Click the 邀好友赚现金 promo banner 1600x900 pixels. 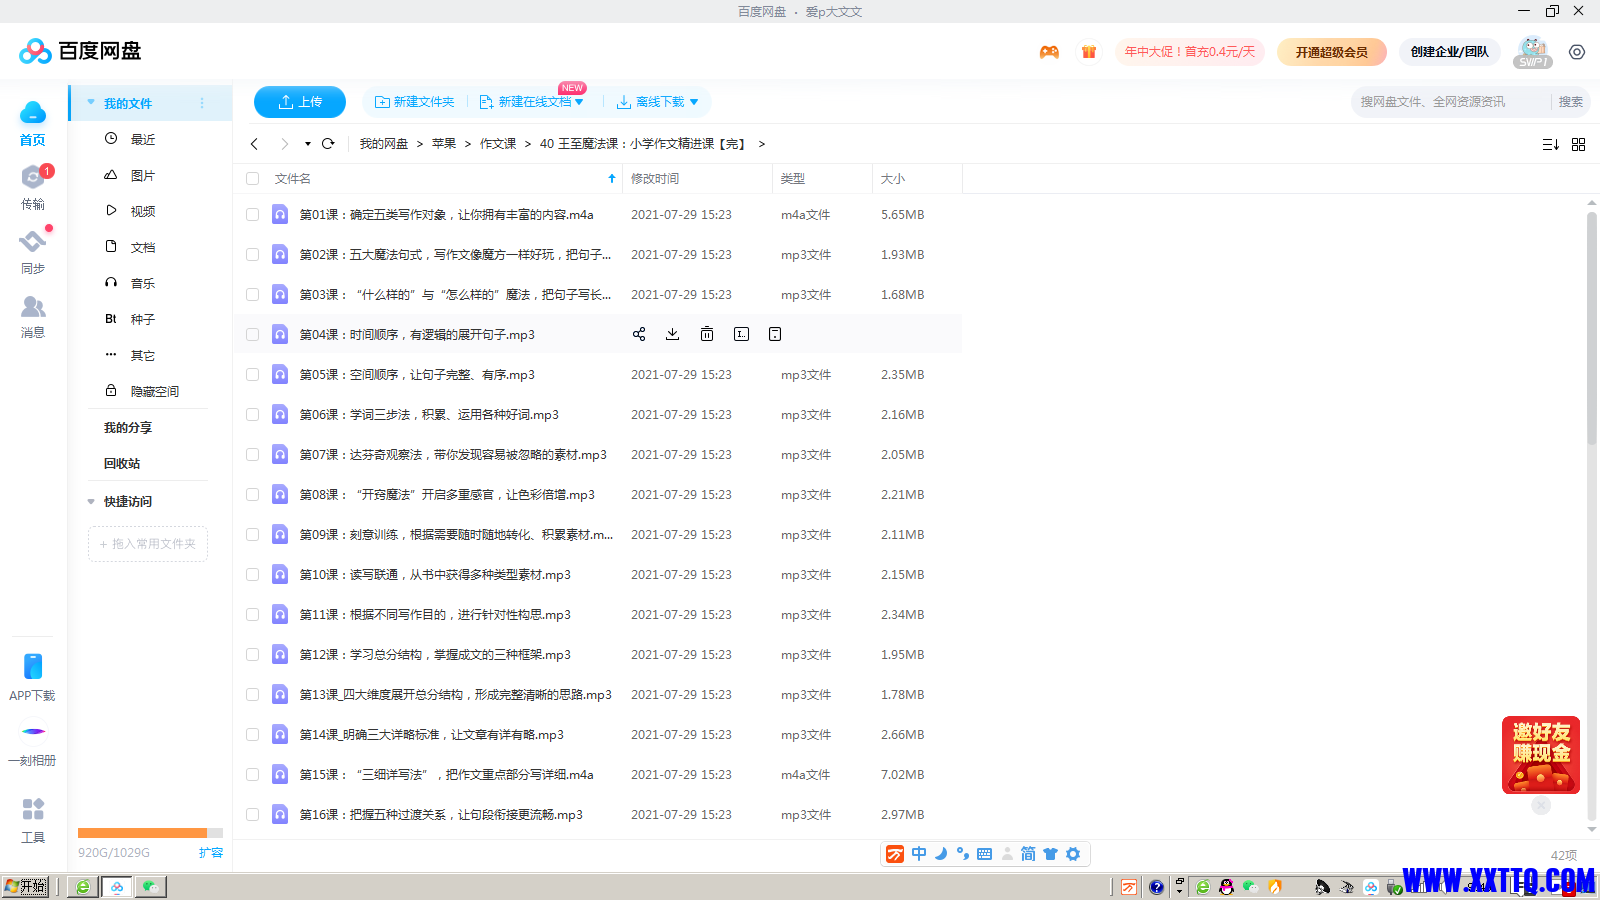[1541, 755]
